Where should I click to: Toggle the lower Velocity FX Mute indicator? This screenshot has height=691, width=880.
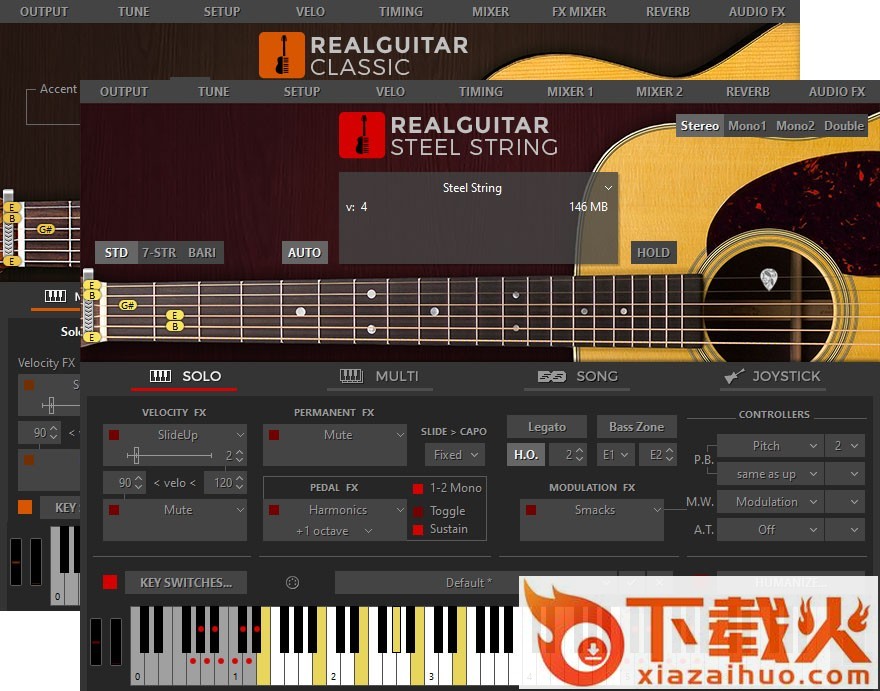click(x=114, y=510)
